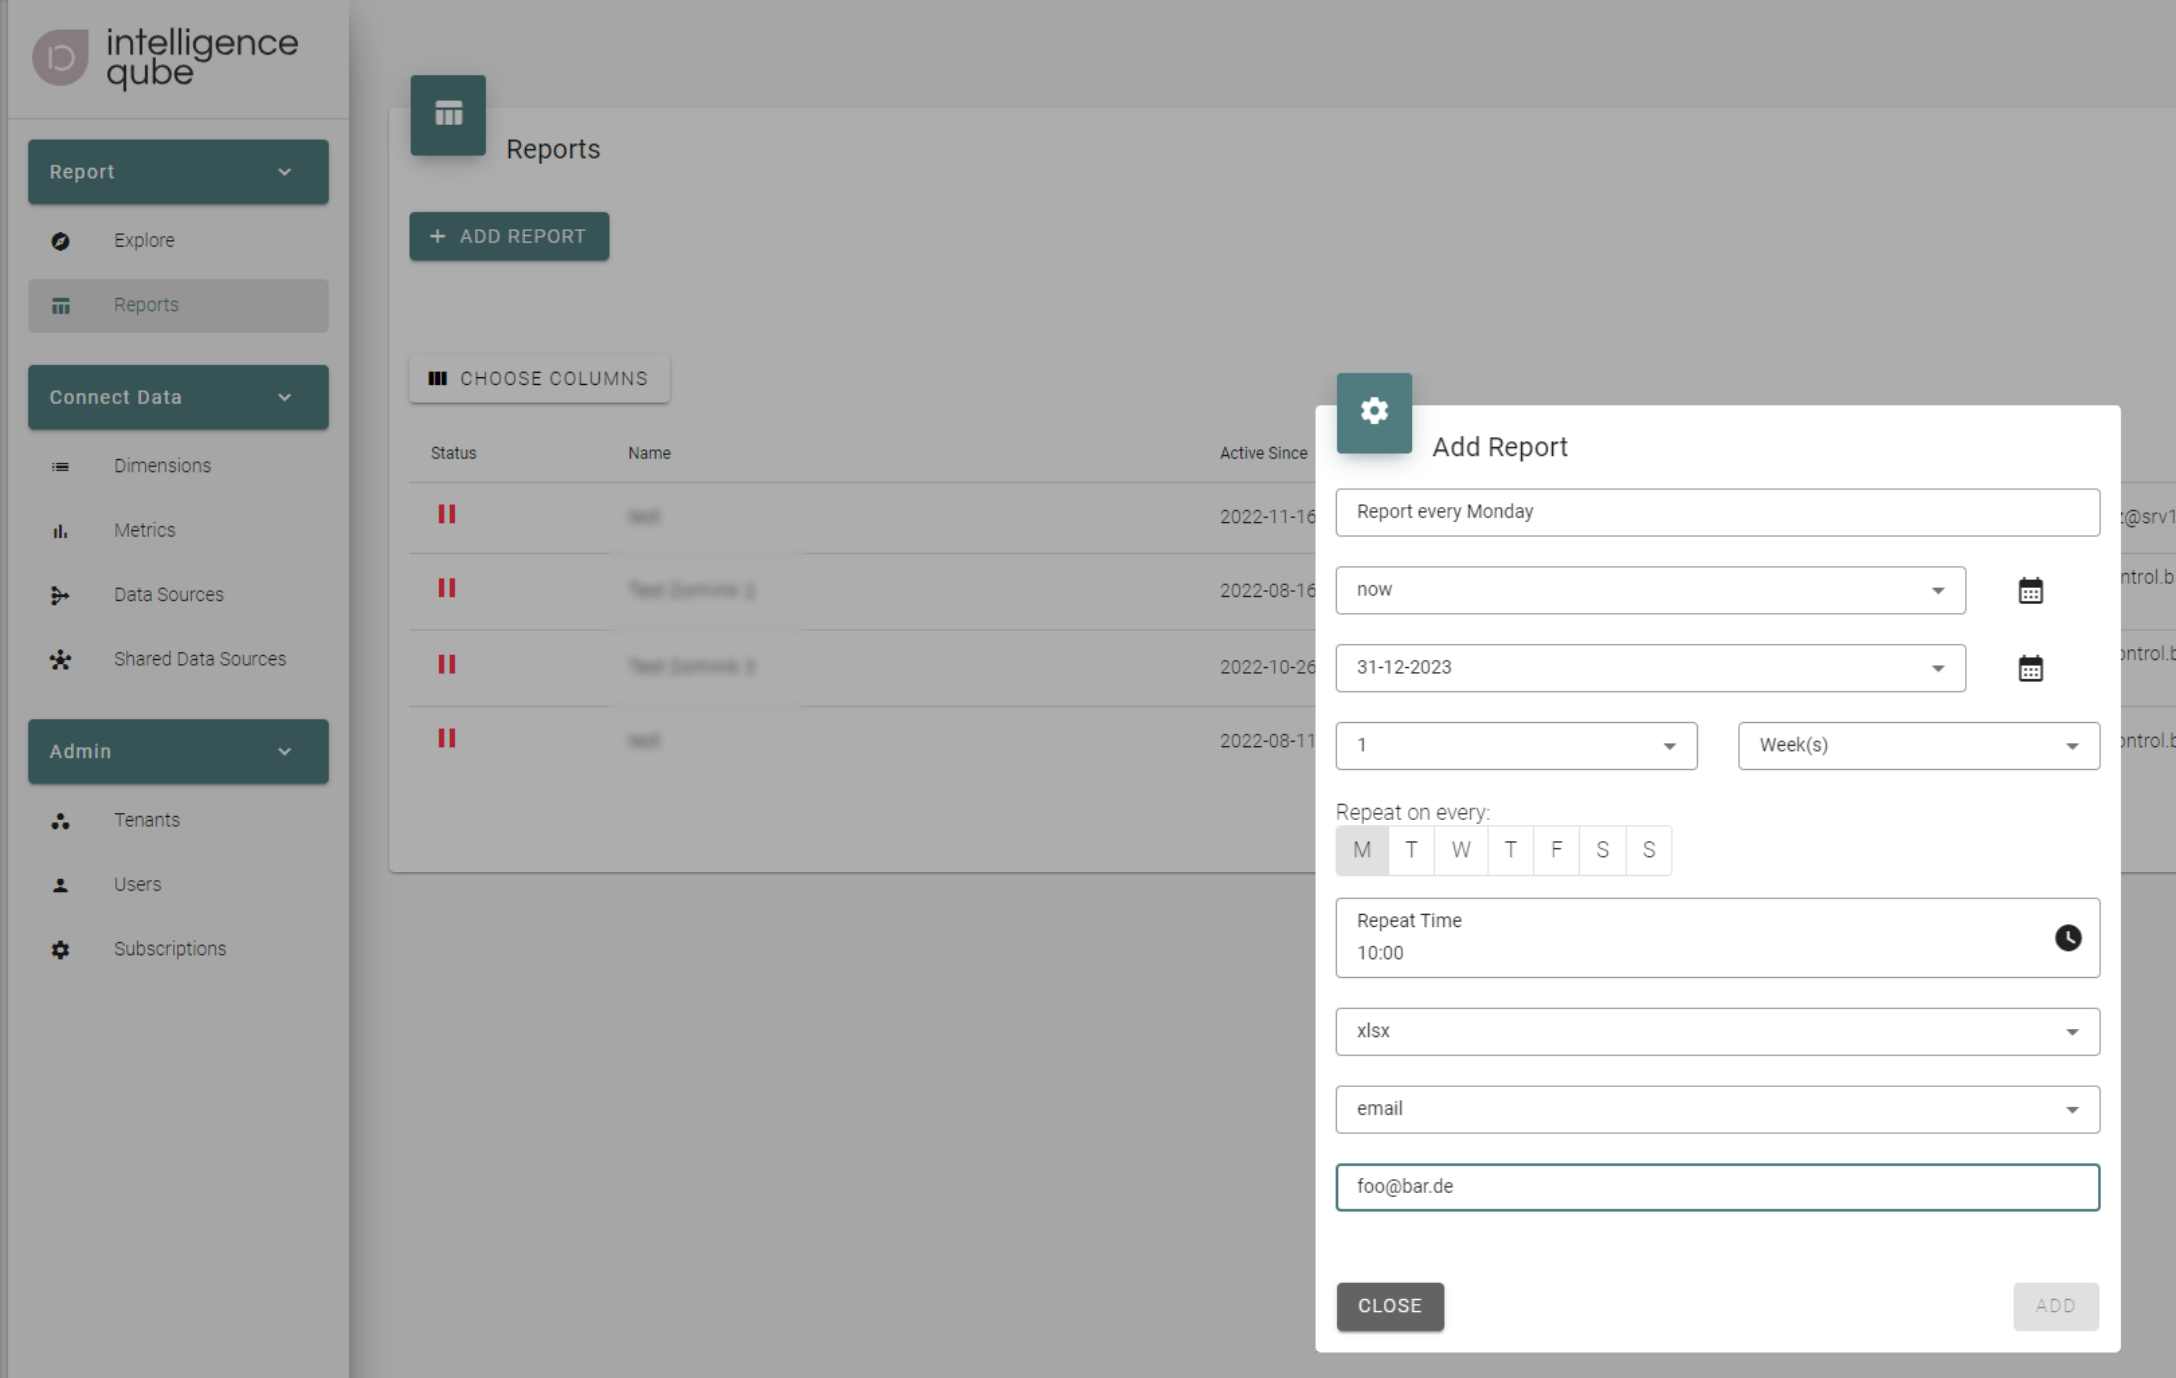The width and height of the screenshot is (2176, 1378).
Task: Toggle Monday in Repeat on every
Action: [x=1362, y=851]
